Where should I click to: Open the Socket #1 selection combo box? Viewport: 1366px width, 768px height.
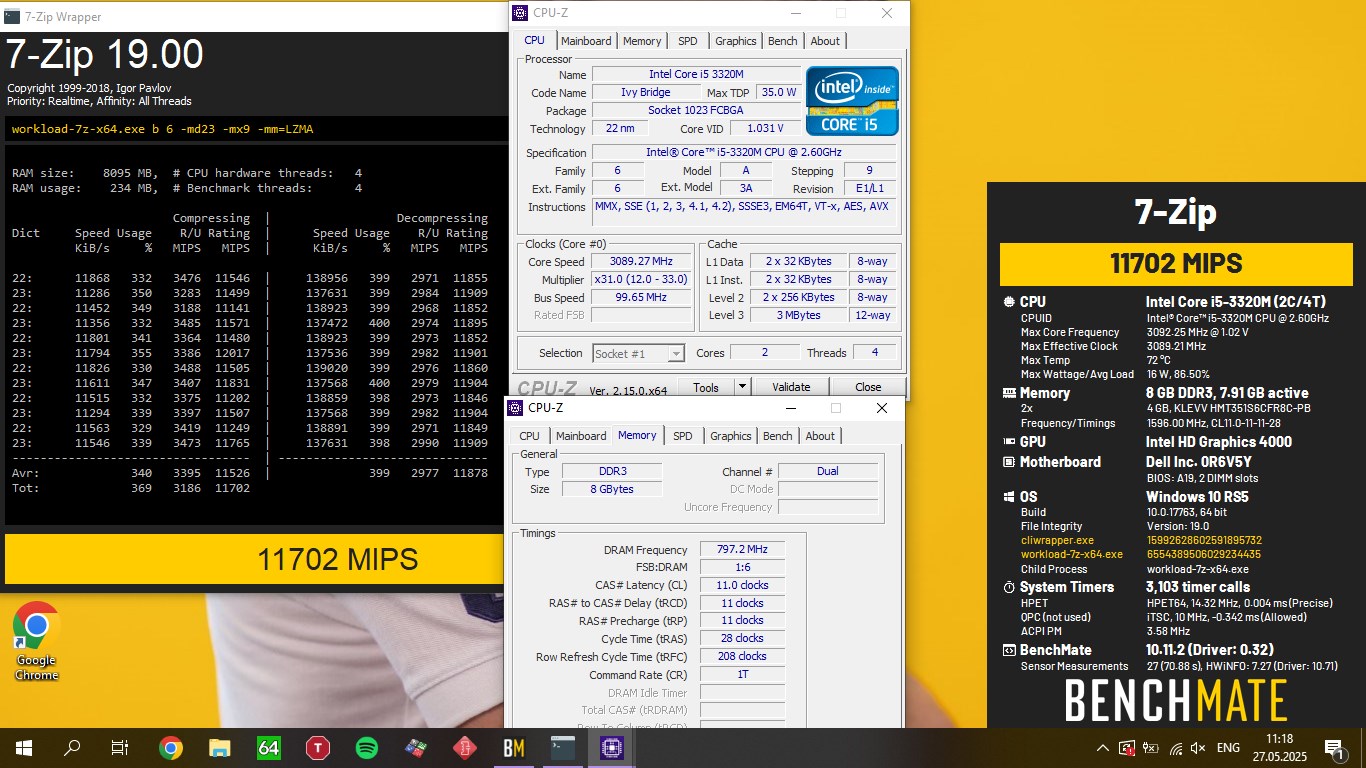point(638,353)
